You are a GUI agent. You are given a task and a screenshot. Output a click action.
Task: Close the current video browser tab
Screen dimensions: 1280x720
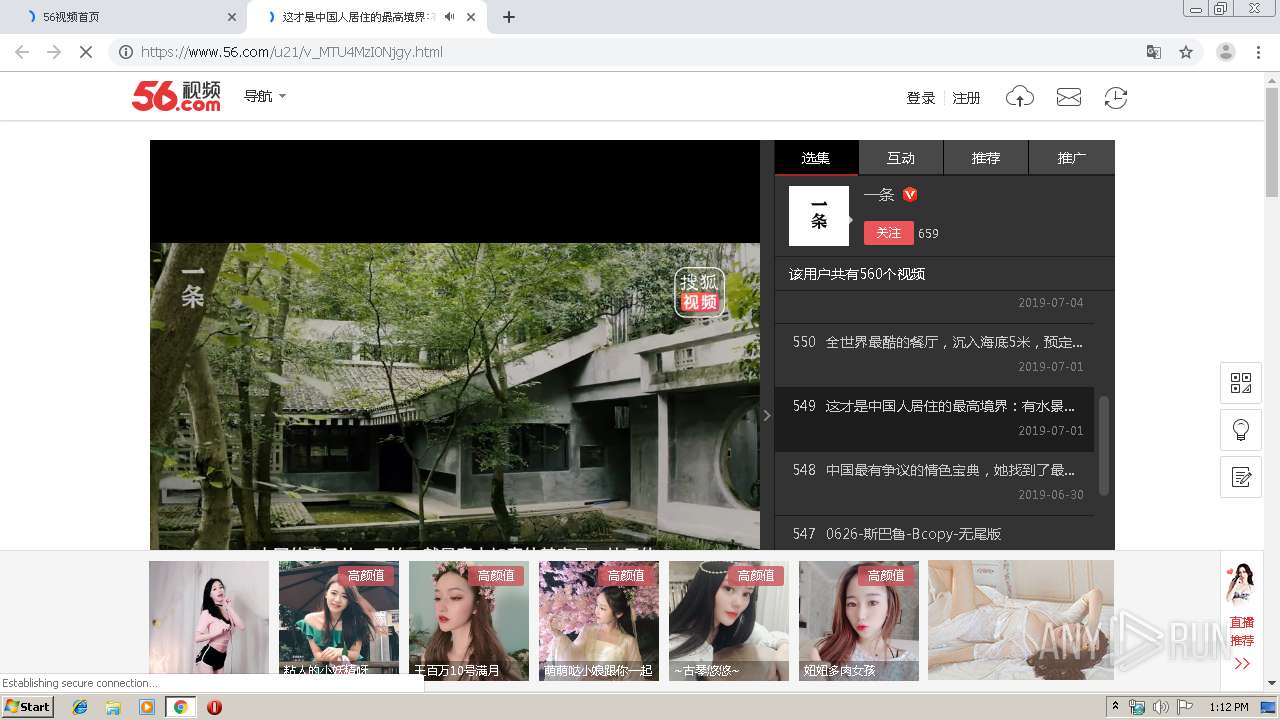click(471, 17)
